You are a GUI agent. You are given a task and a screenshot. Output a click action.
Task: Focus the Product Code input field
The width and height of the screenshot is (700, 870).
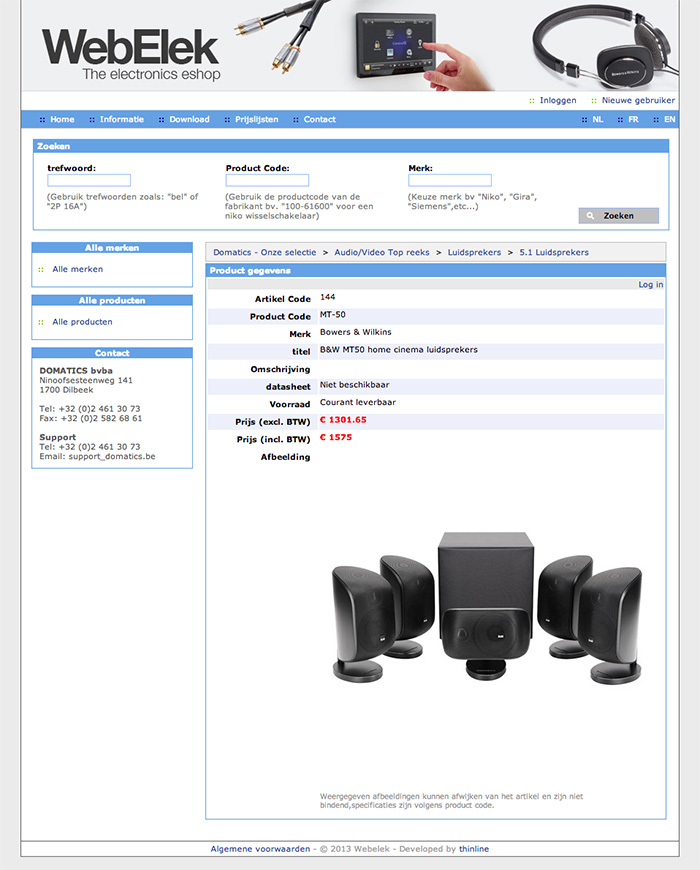pyautogui.click(x=267, y=180)
